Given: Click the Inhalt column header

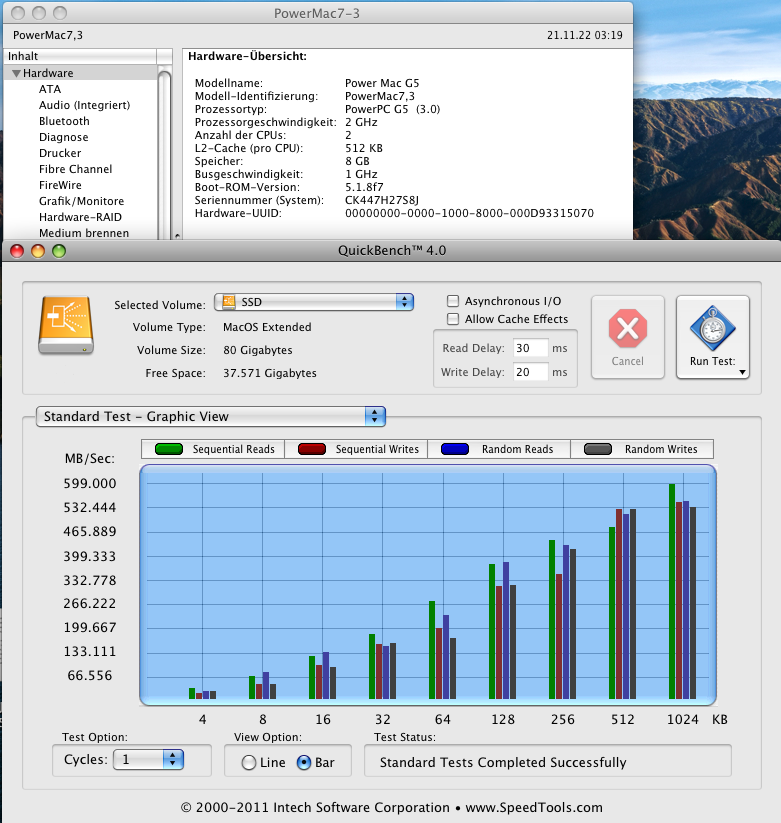Looking at the screenshot, I should 80,56.
